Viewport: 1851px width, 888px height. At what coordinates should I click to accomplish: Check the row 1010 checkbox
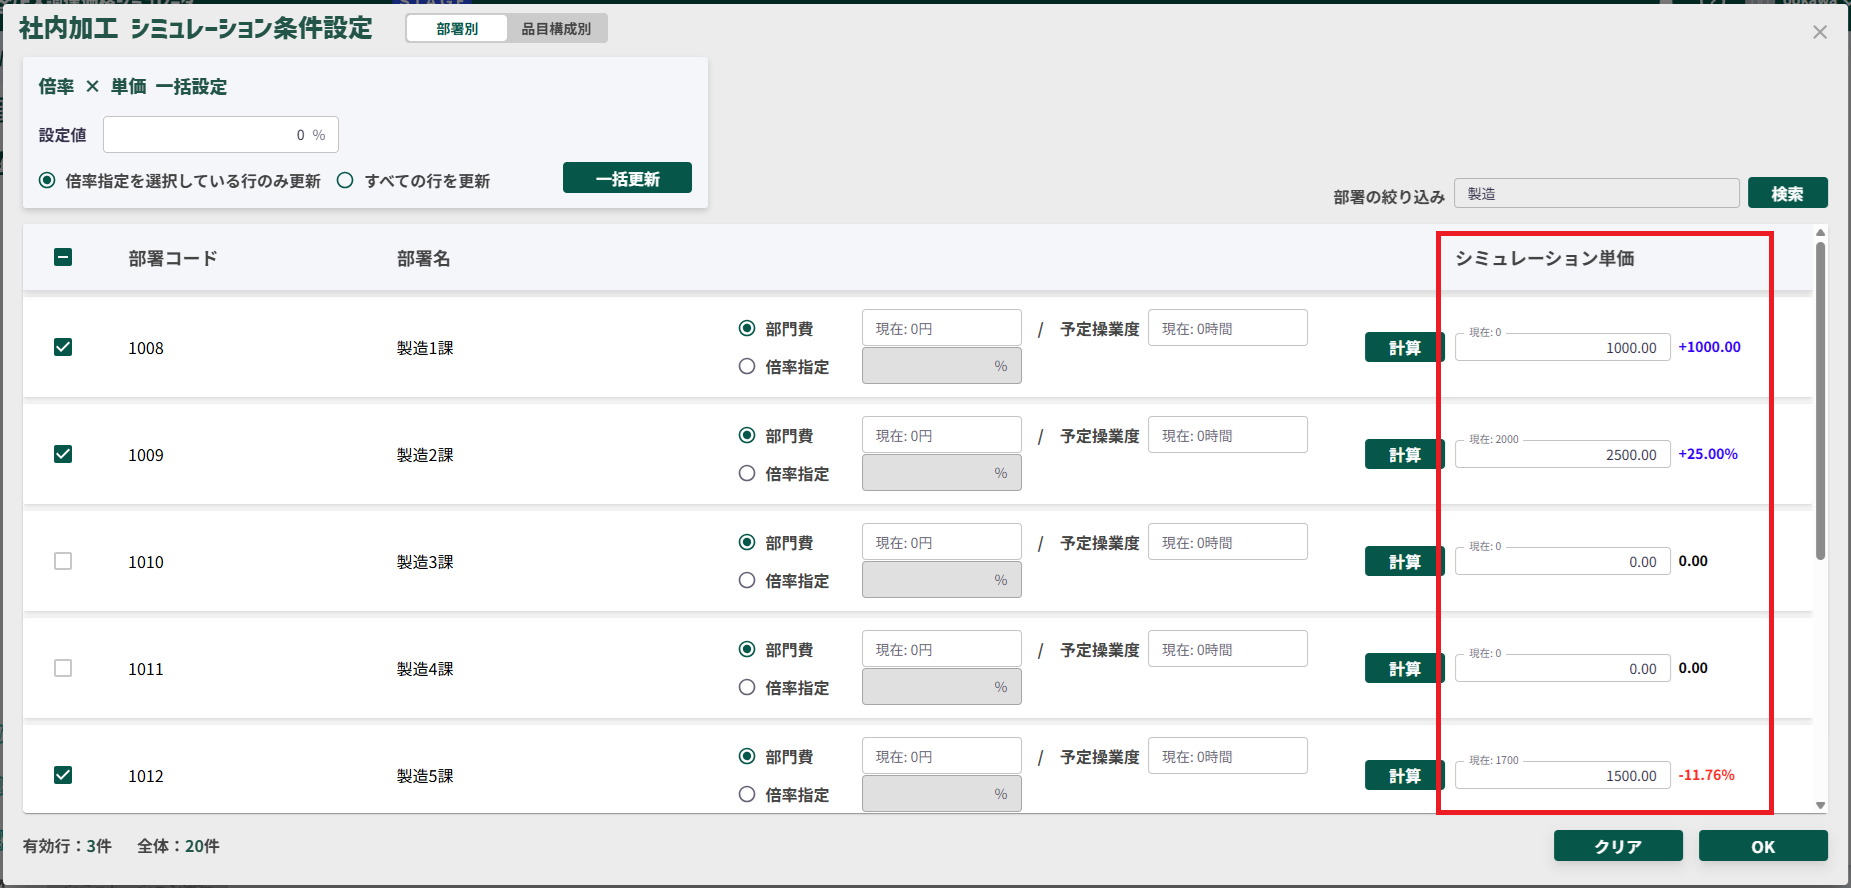click(x=63, y=561)
